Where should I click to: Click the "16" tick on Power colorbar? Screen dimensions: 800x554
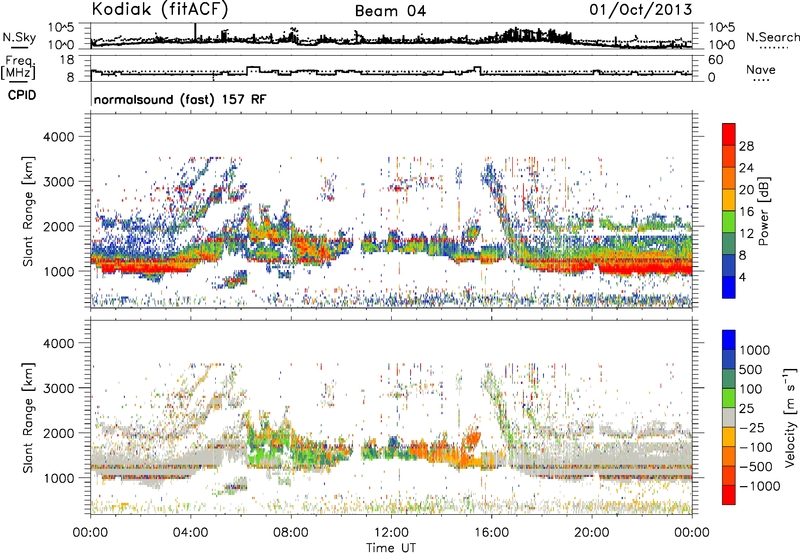(x=746, y=212)
